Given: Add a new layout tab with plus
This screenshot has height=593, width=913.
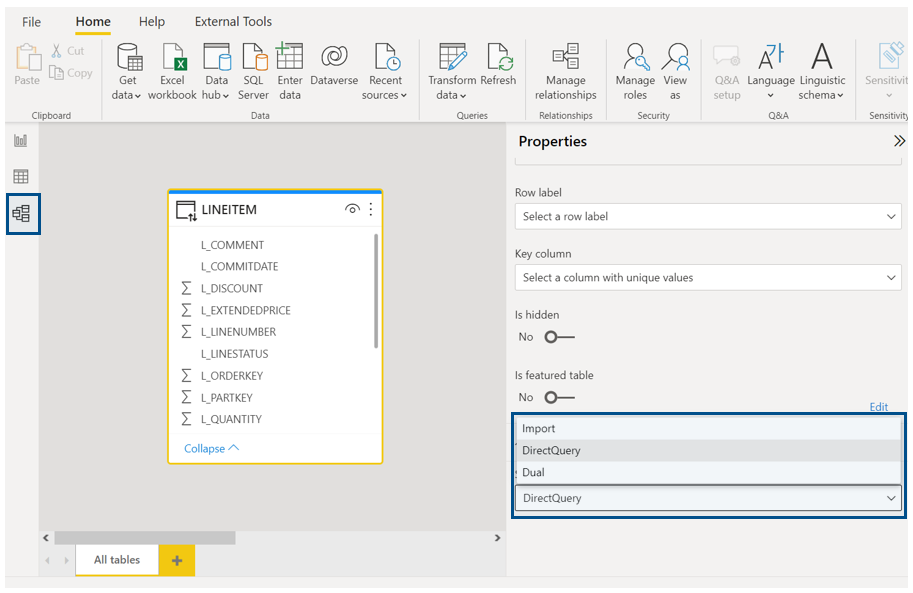Looking at the screenshot, I should 177,560.
